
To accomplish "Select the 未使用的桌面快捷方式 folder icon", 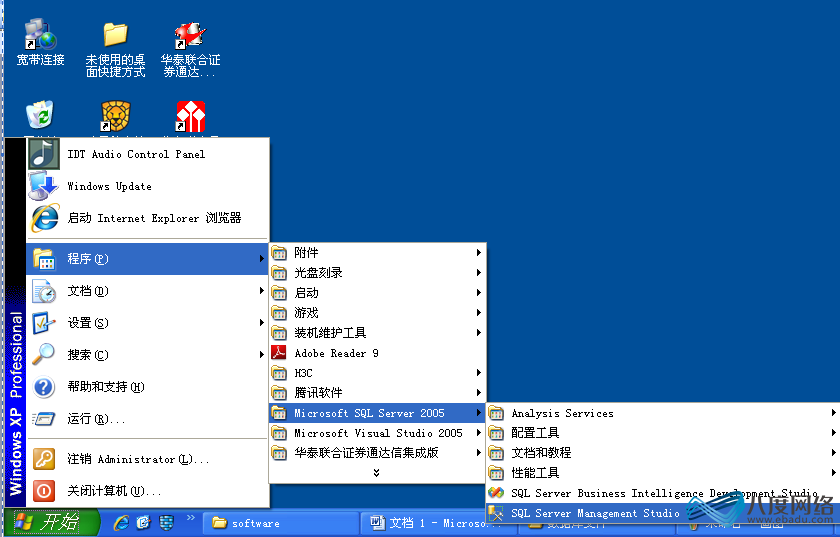I will [x=116, y=49].
